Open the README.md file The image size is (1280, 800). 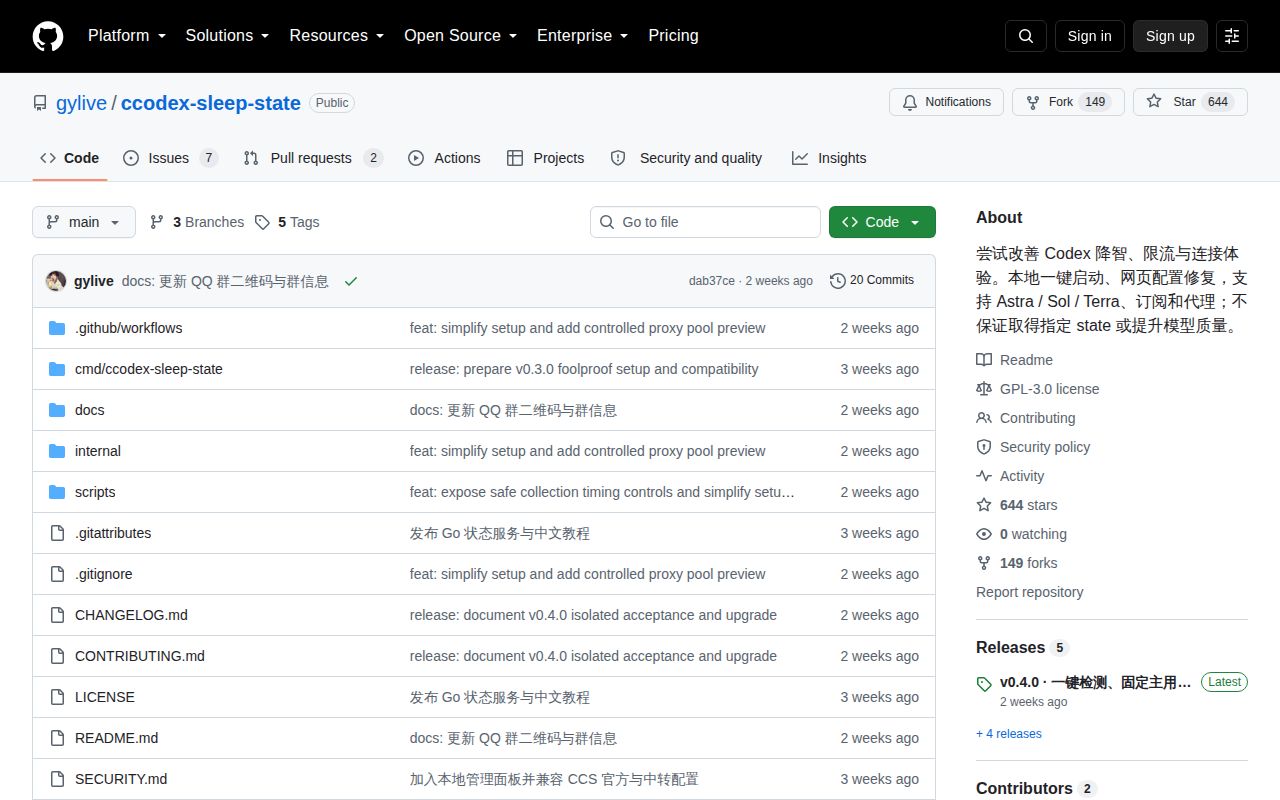point(116,738)
